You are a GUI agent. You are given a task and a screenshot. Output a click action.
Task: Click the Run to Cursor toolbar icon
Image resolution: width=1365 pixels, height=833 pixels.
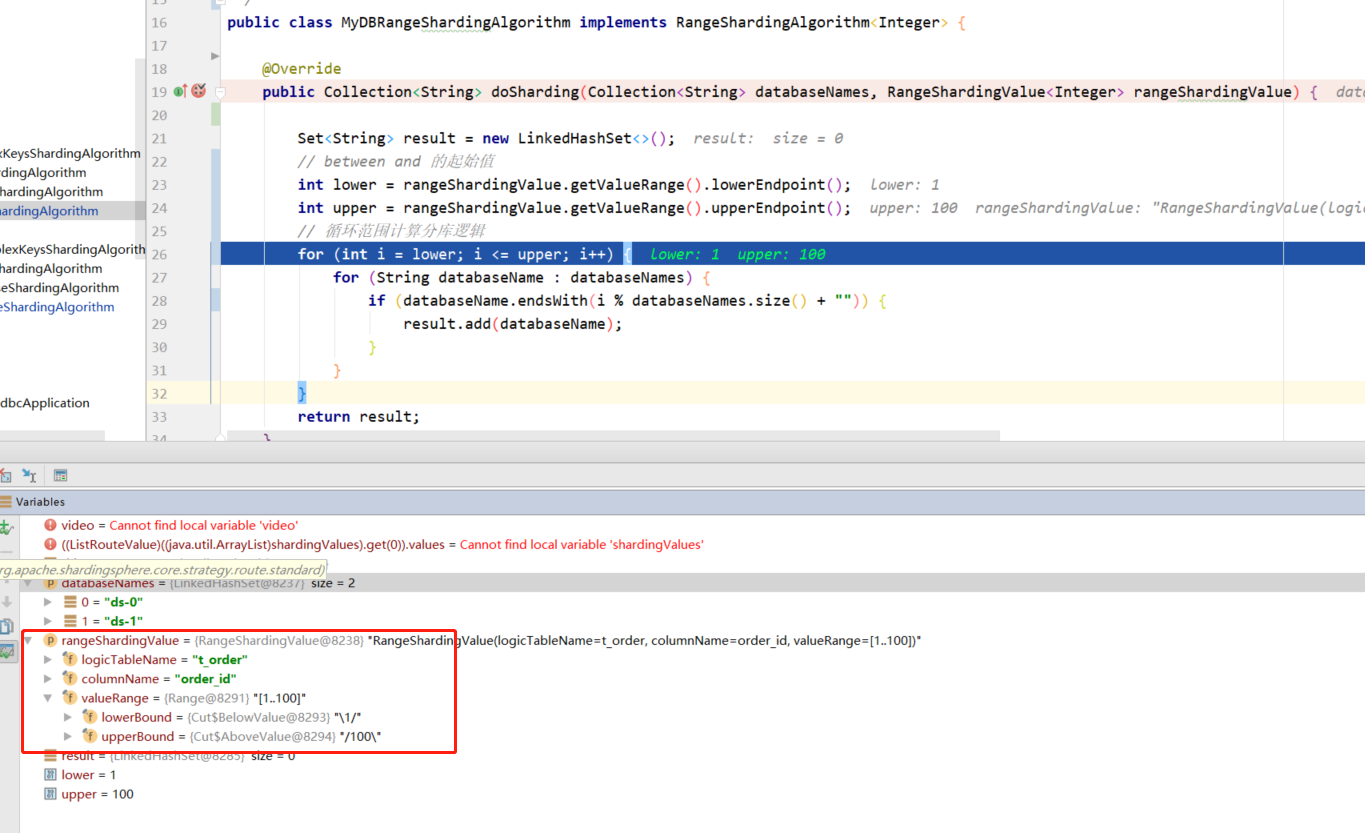pos(29,476)
